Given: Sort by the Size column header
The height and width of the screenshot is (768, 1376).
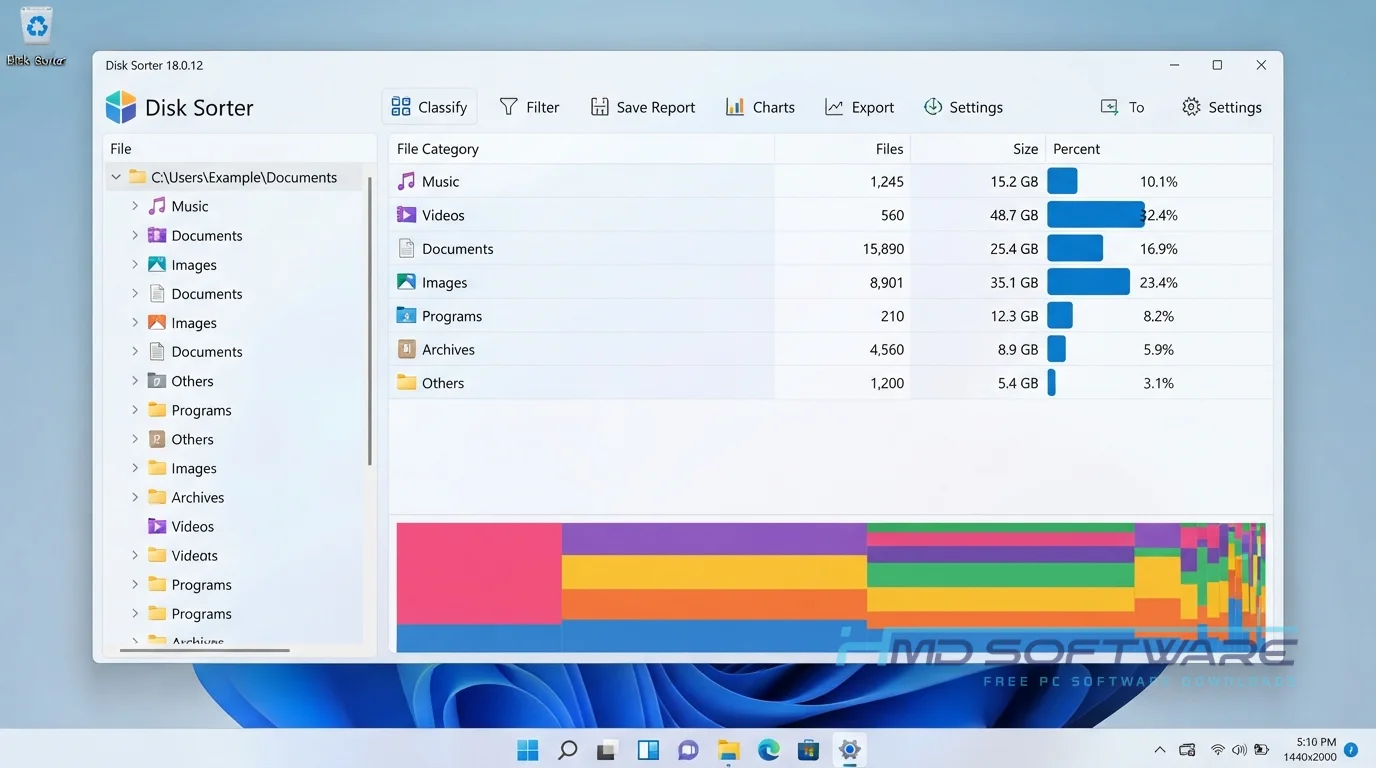Looking at the screenshot, I should [x=978, y=149].
